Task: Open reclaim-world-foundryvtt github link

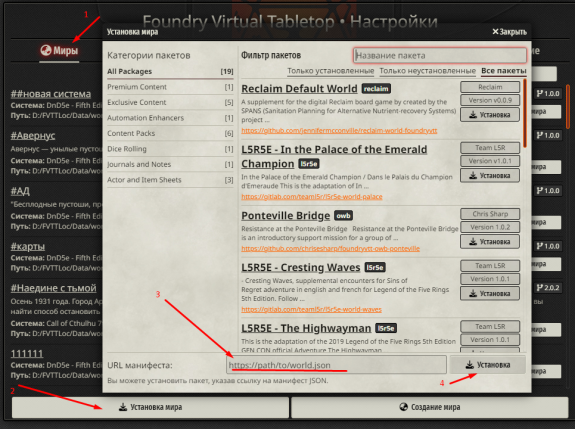Action: click(x=339, y=131)
